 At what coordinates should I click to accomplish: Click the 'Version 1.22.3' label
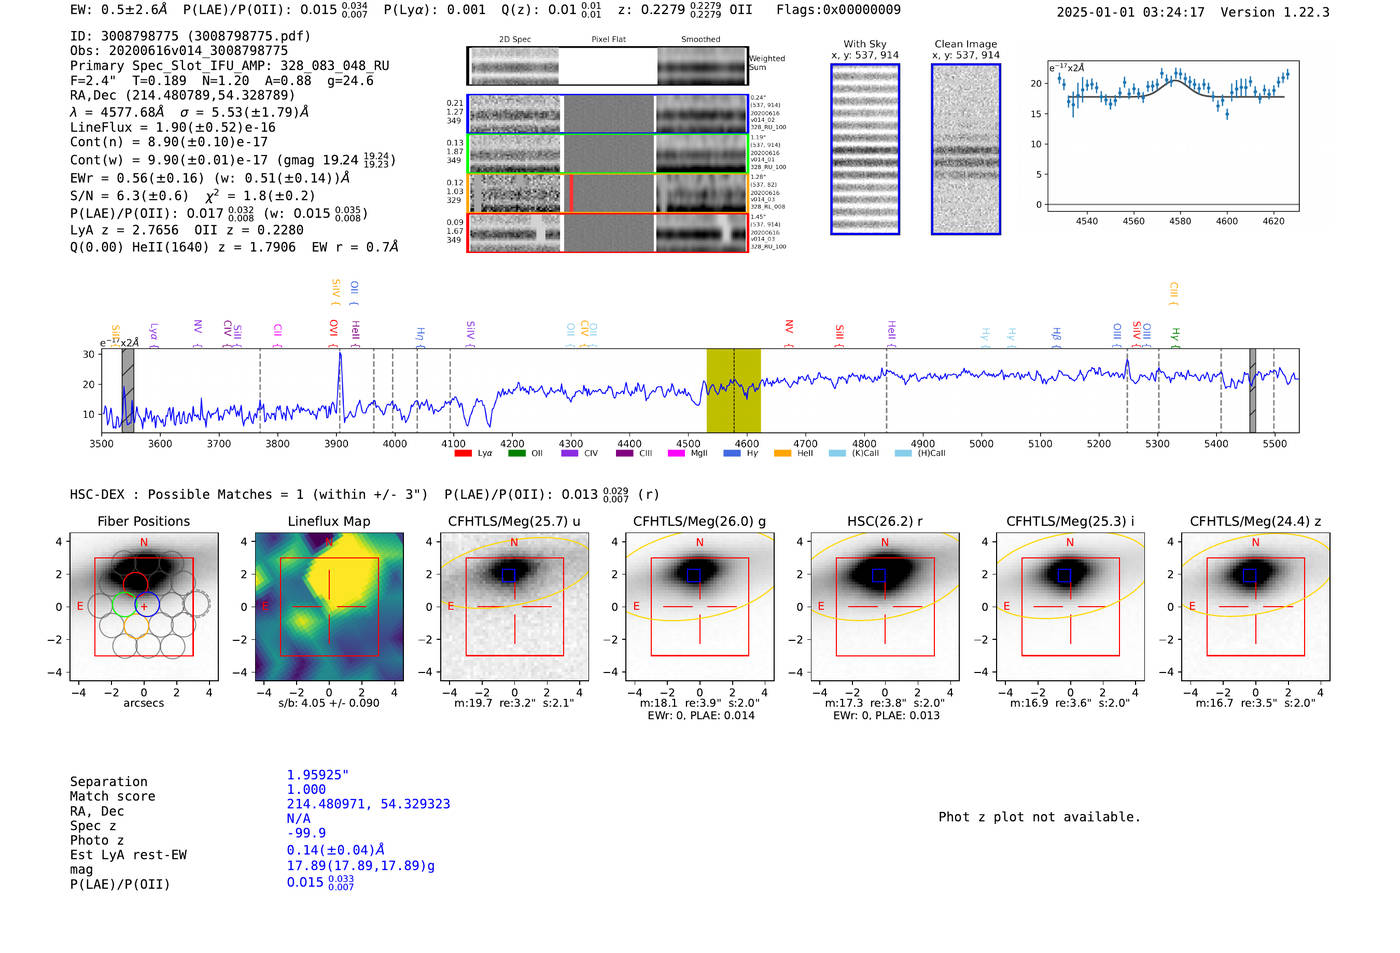1275,13
